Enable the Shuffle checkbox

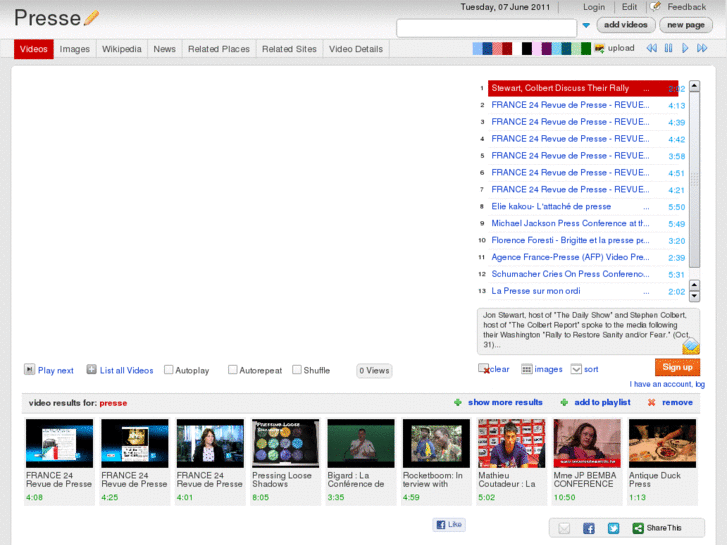tap(297, 370)
